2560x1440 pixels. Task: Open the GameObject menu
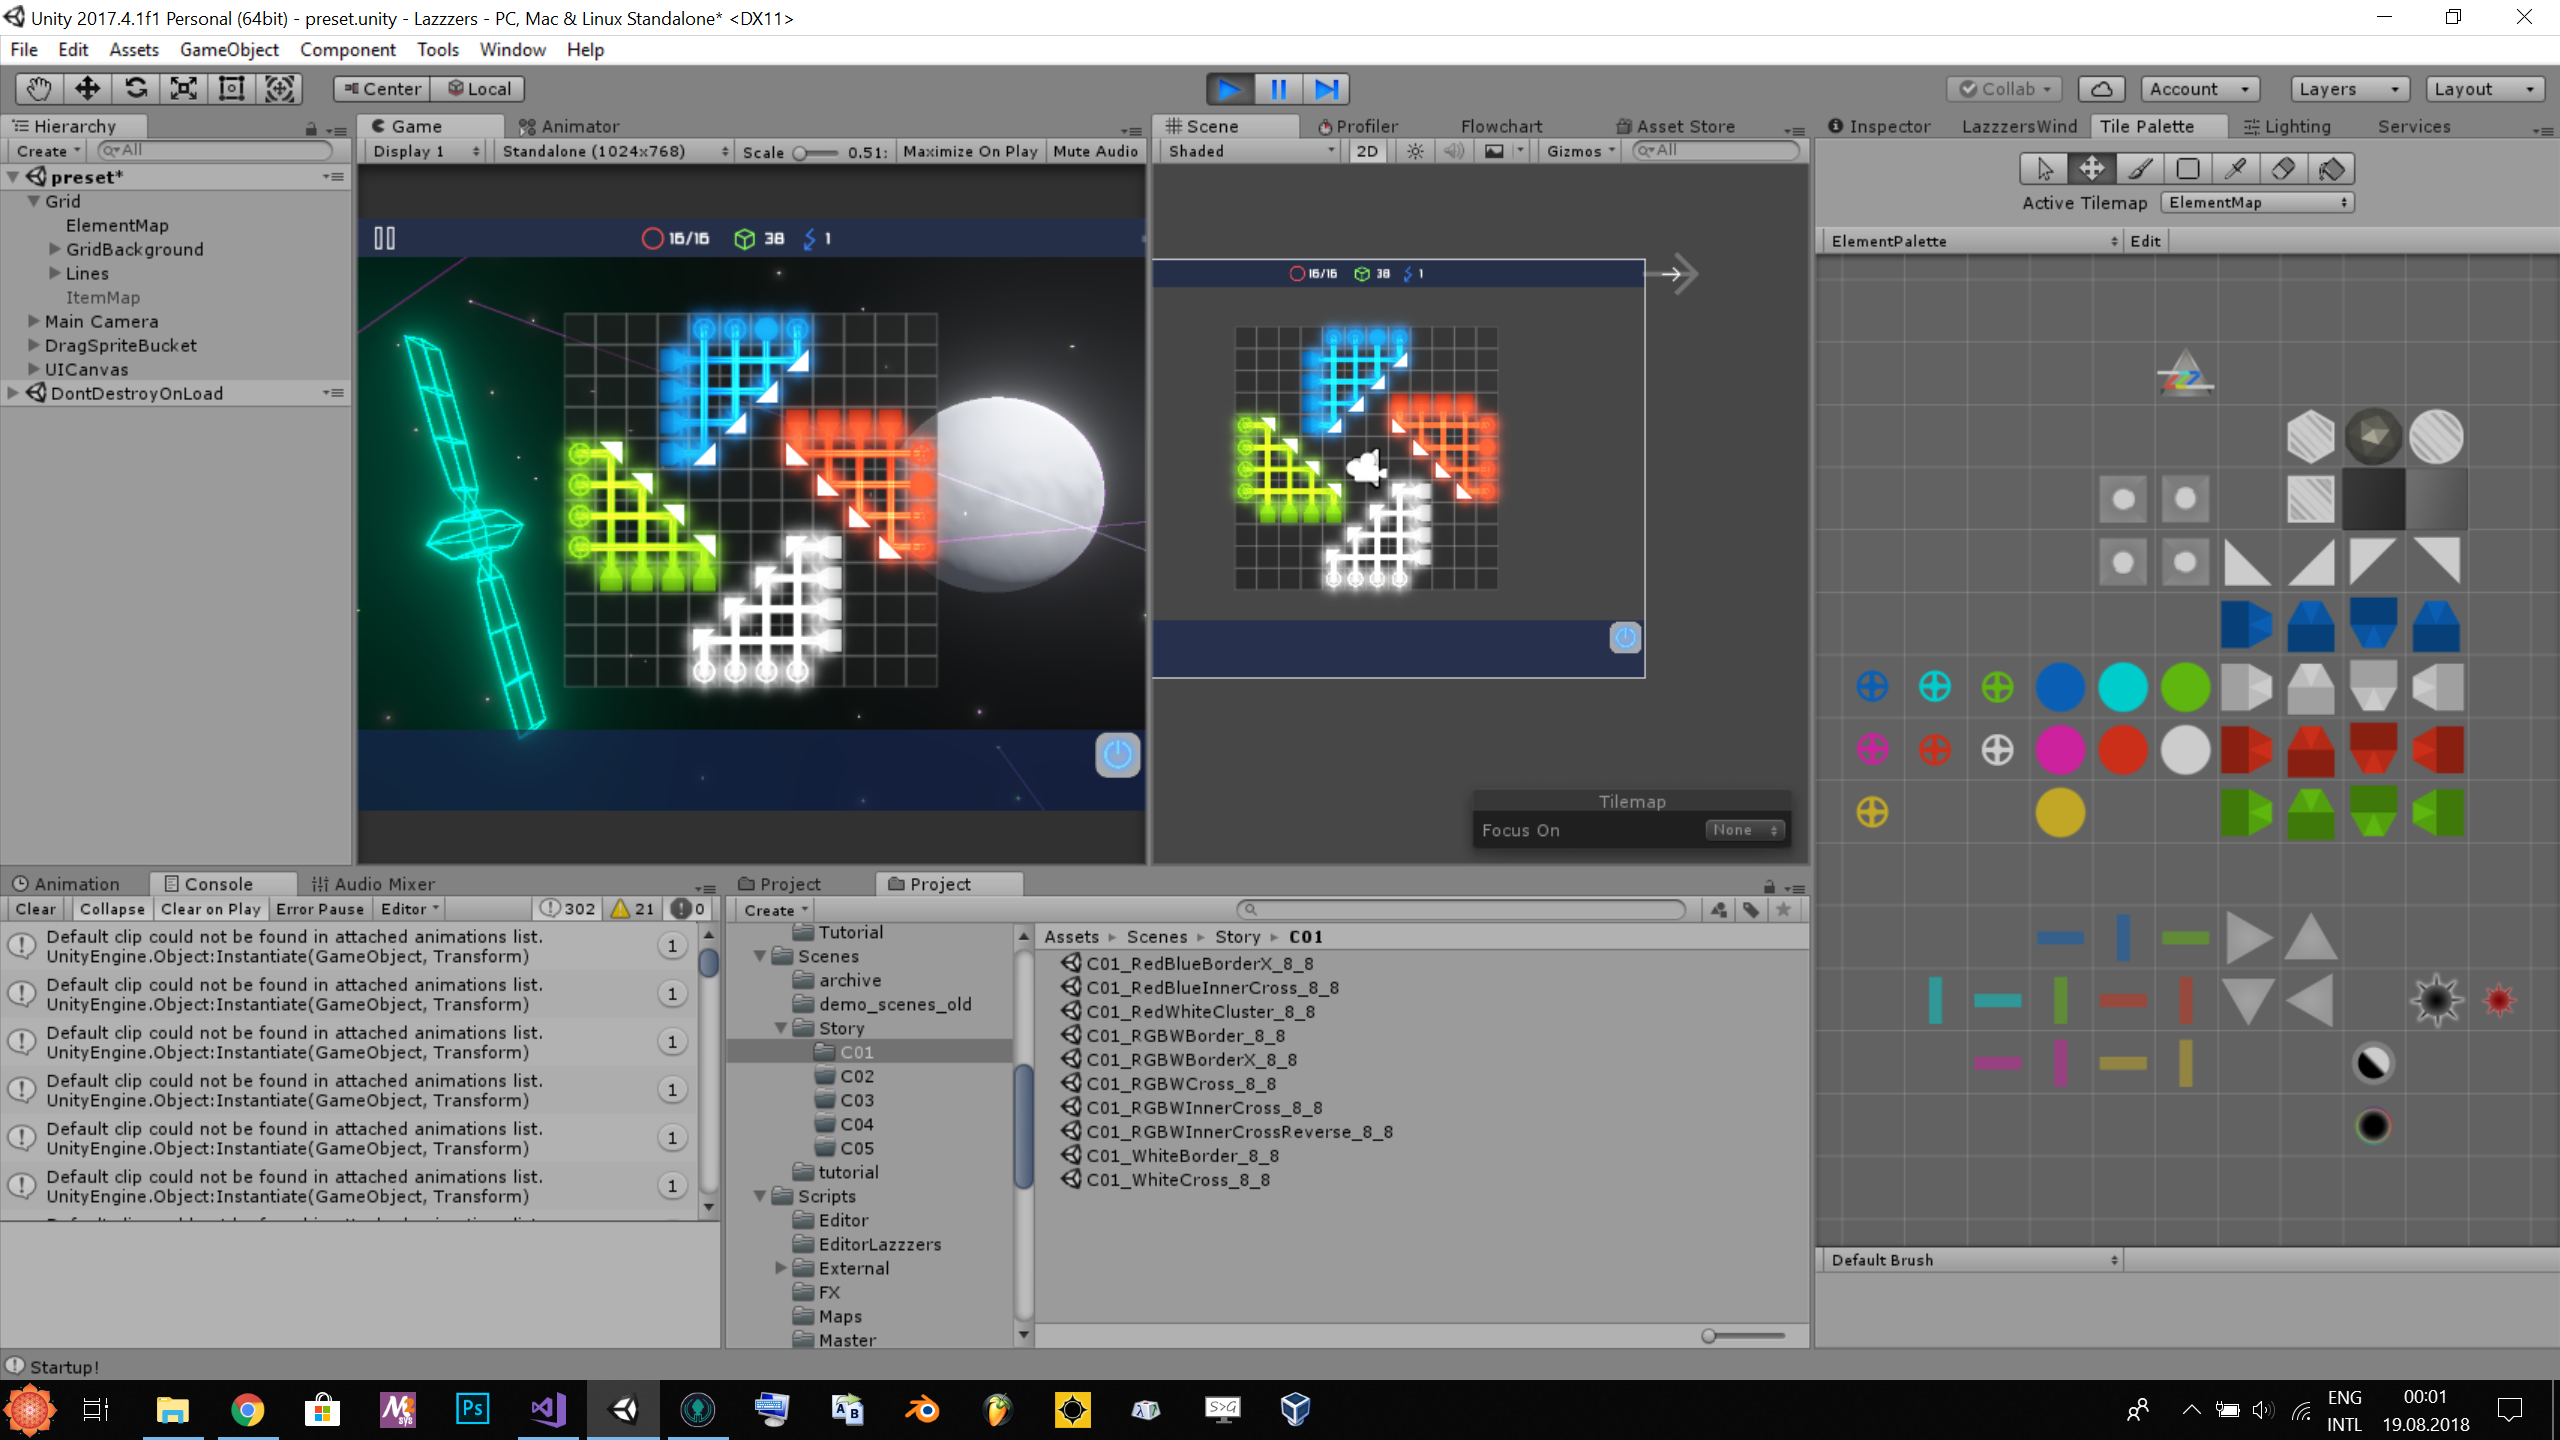pos(229,49)
